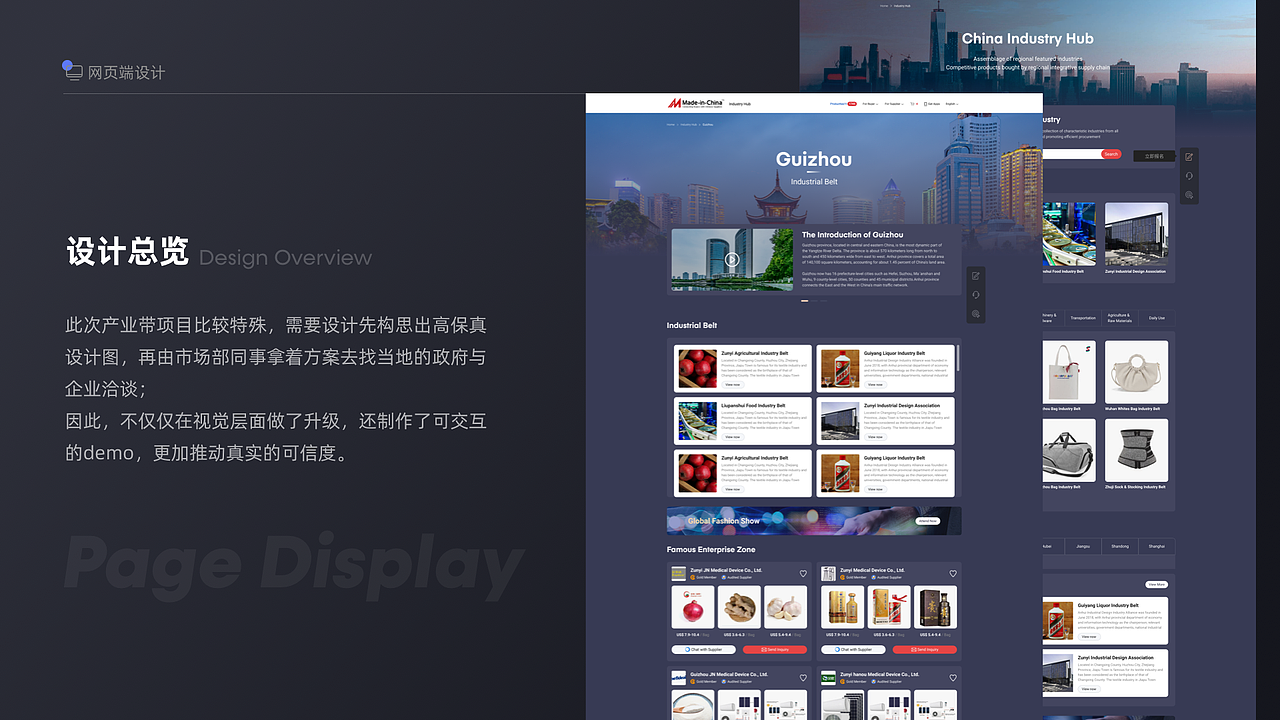Expand the For Supplier dropdown
Viewport: 1280px width, 720px height.
pos(894,104)
